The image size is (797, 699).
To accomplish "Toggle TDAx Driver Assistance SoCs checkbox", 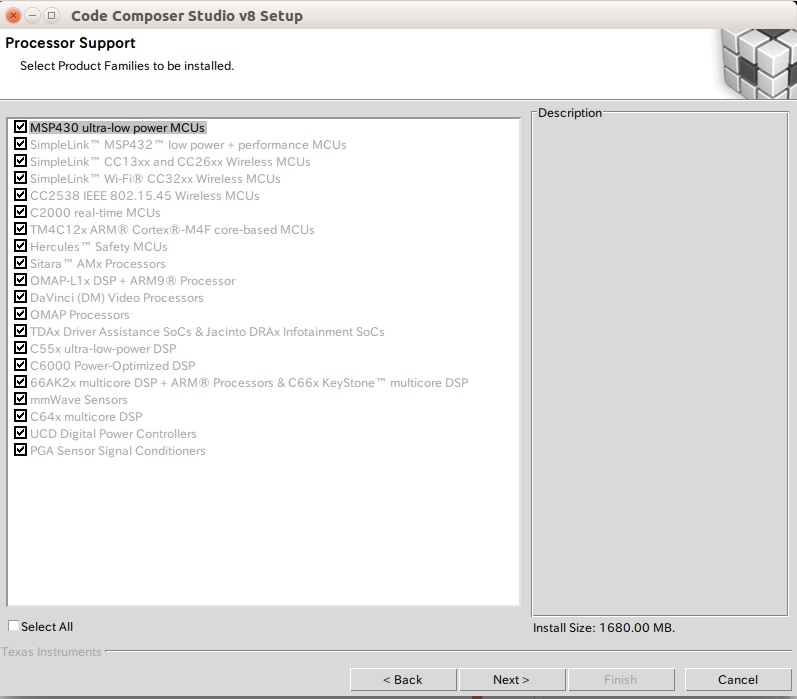I will 20,331.
